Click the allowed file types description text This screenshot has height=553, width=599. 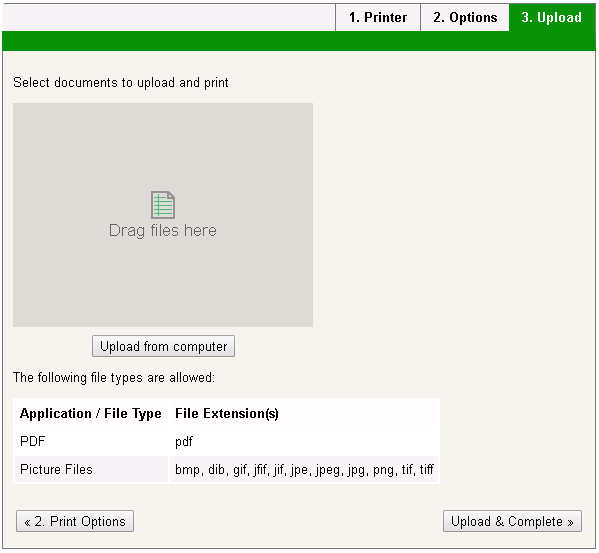[x=114, y=377]
